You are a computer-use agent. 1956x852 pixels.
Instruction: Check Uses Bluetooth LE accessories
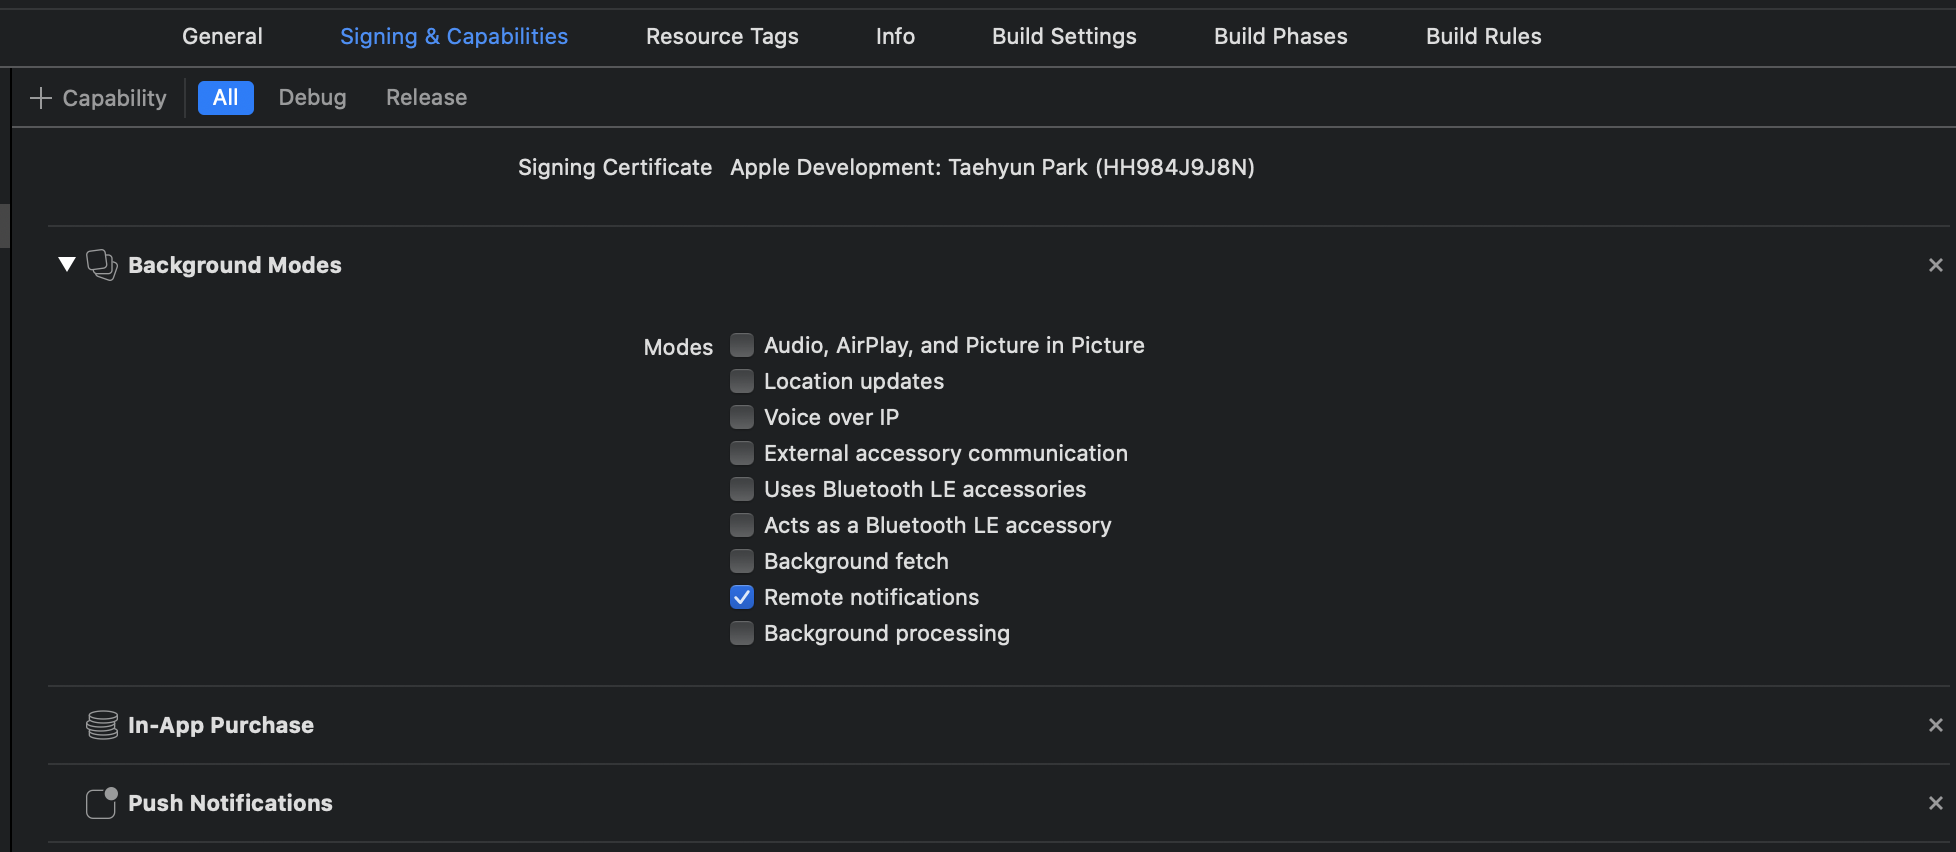(742, 489)
